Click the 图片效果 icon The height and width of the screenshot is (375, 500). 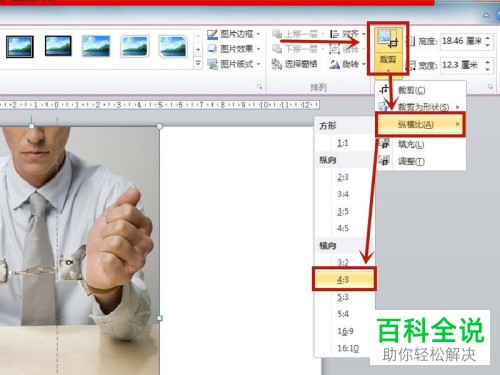point(212,49)
